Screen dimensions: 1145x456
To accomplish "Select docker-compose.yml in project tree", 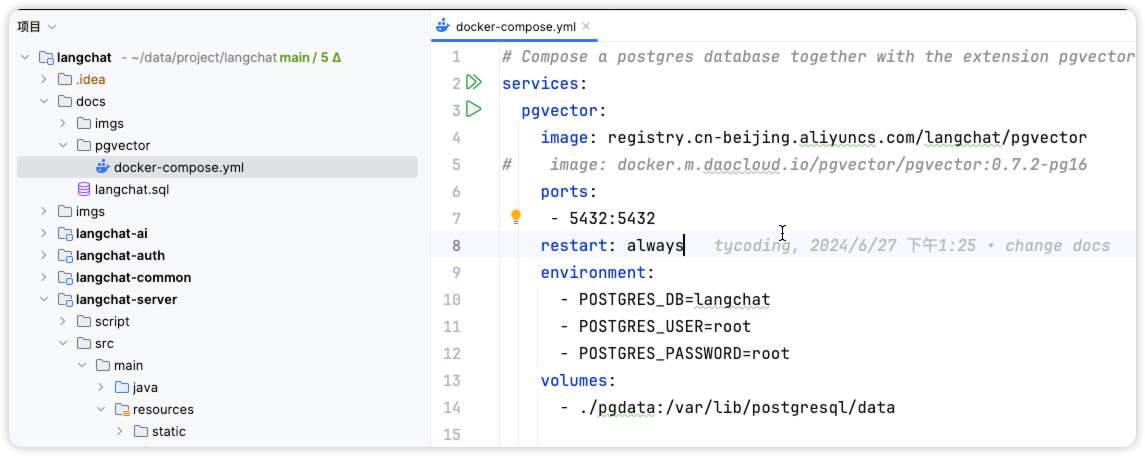I will point(178,167).
